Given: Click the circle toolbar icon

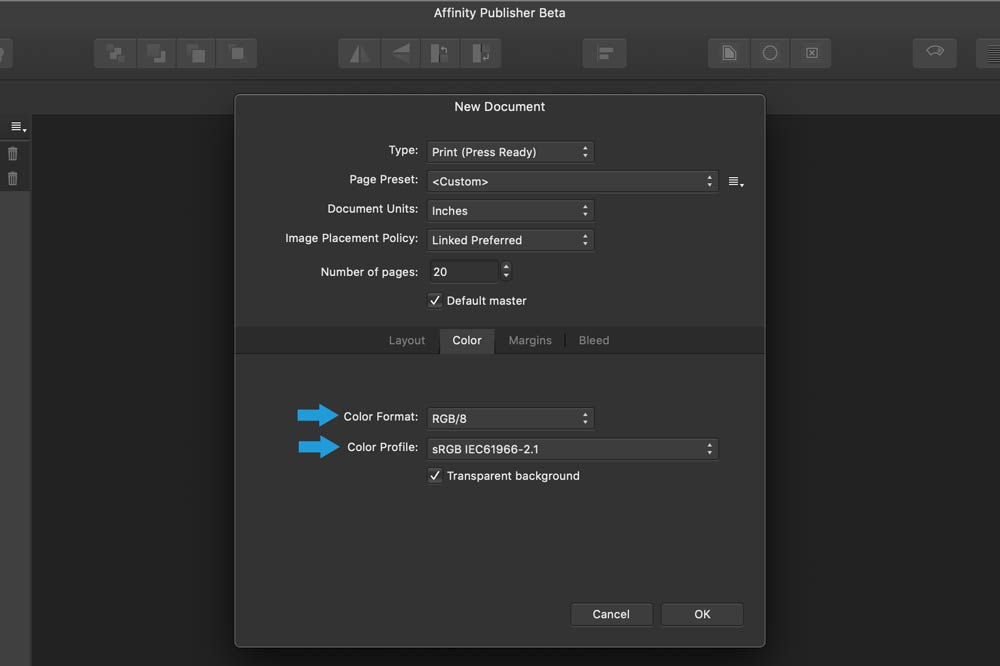Looking at the screenshot, I should pyautogui.click(x=770, y=54).
